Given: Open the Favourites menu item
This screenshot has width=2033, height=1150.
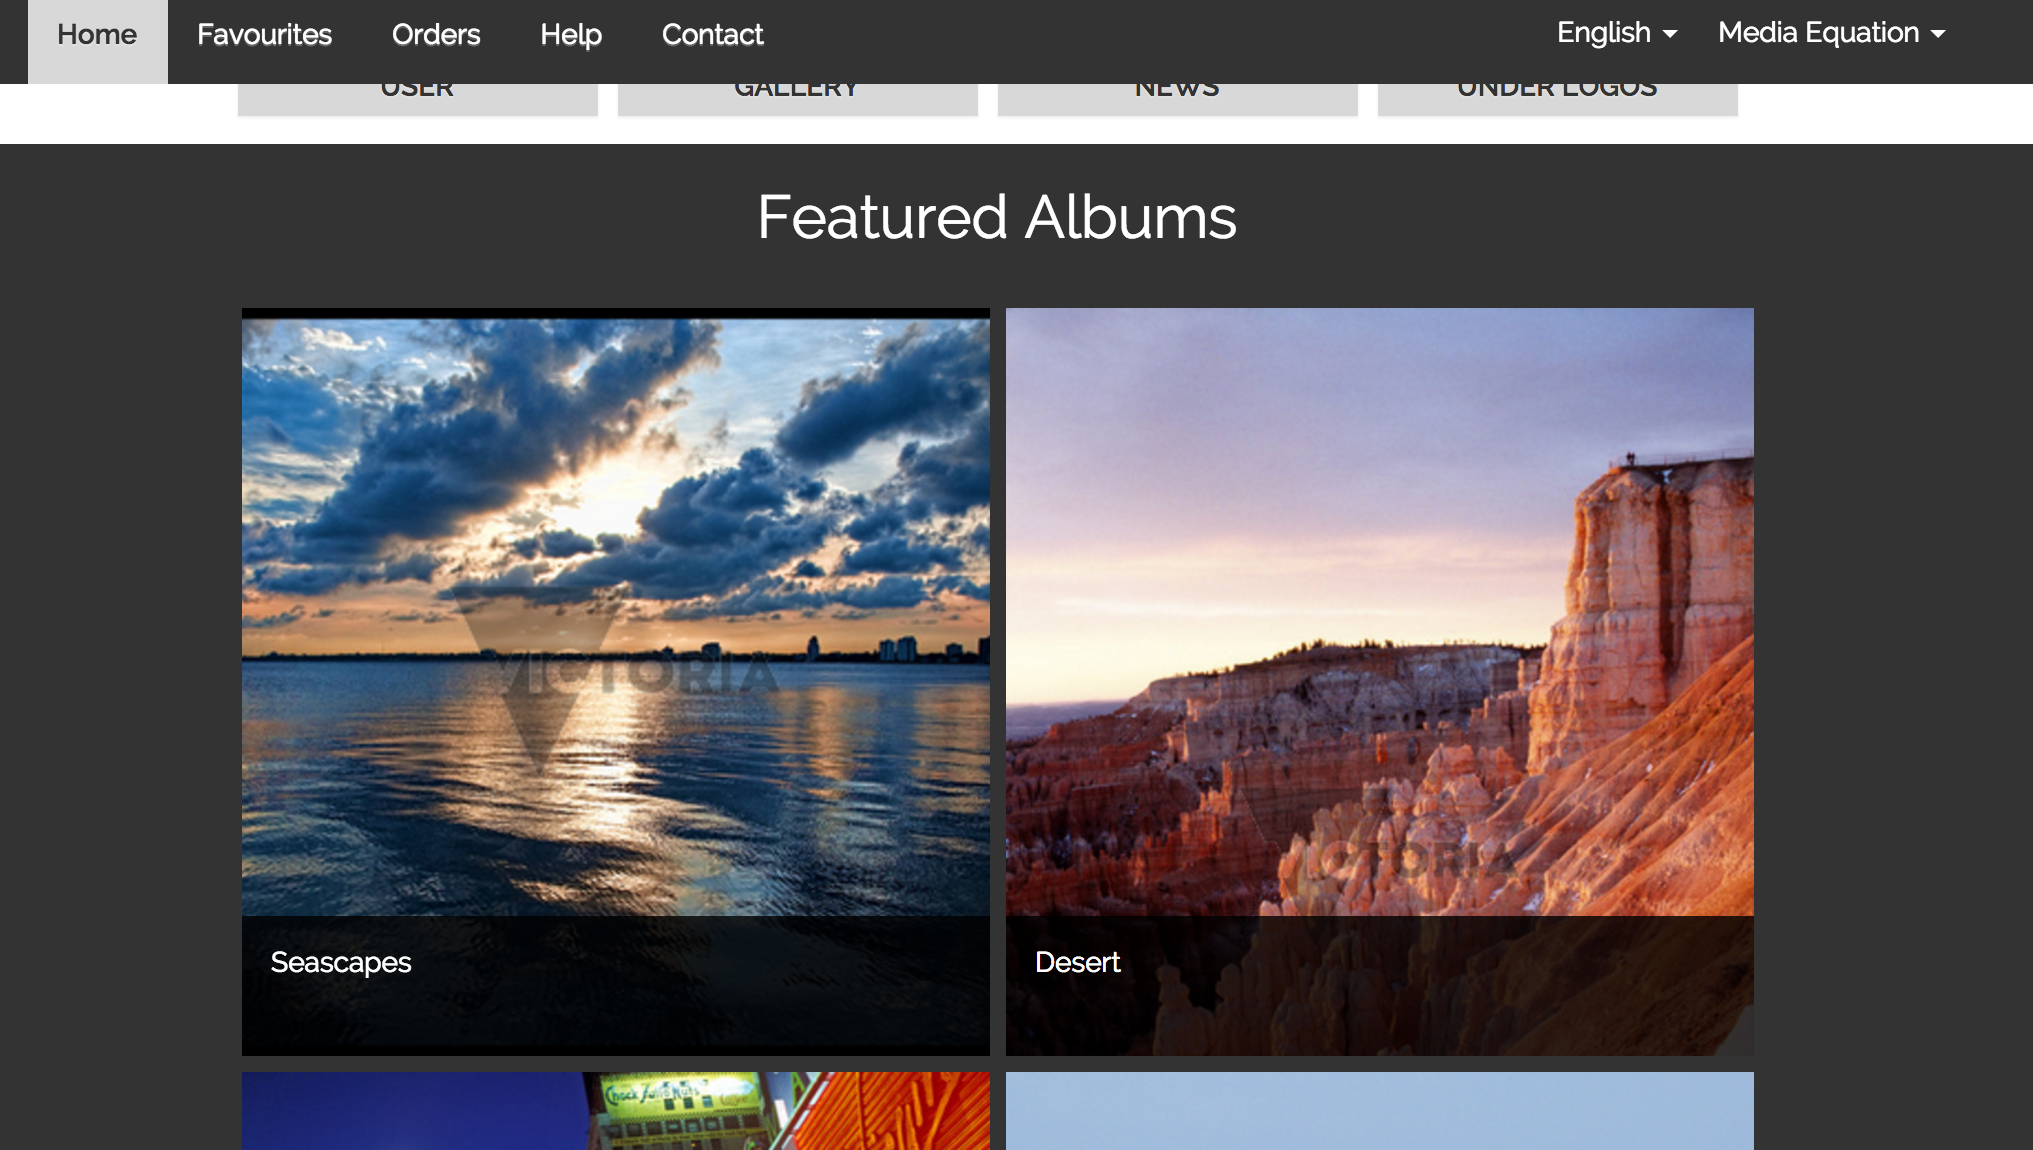Looking at the screenshot, I should (x=264, y=35).
